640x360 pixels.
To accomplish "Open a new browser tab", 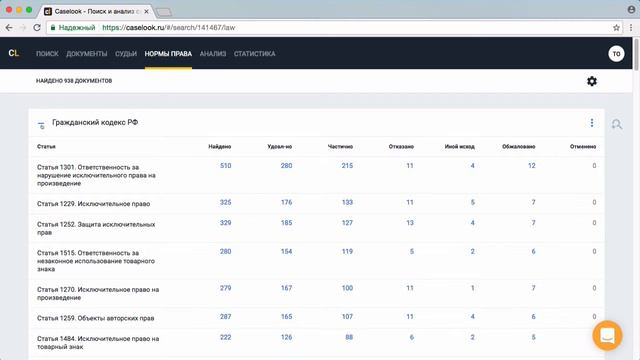I will click(x=164, y=12).
